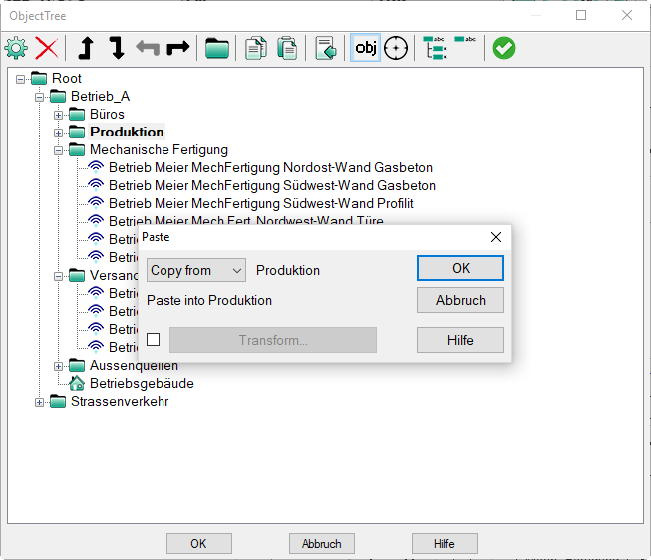Click OK at bottom of ObjectTree window
The image size is (651, 560).
(x=199, y=543)
